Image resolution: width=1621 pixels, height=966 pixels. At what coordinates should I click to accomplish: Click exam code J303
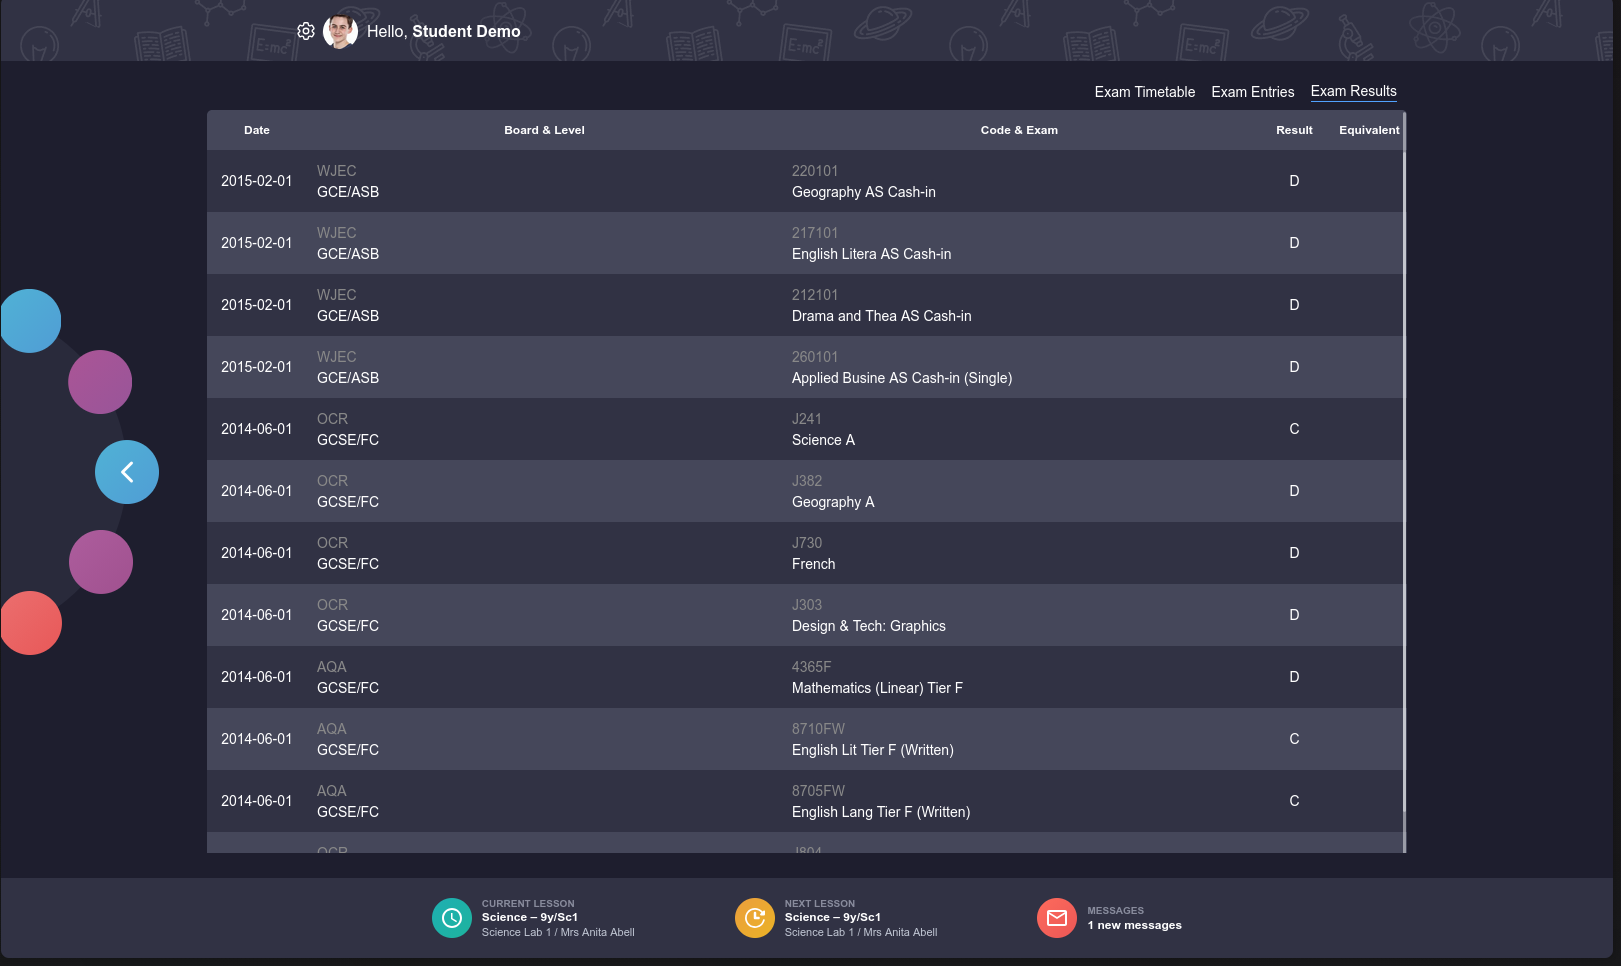point(807,605)
